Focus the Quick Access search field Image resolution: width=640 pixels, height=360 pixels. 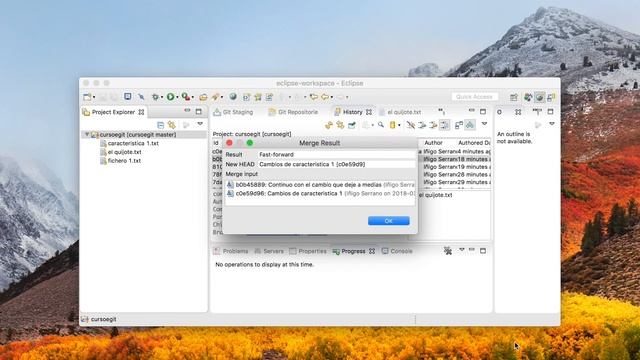[475, 97]
